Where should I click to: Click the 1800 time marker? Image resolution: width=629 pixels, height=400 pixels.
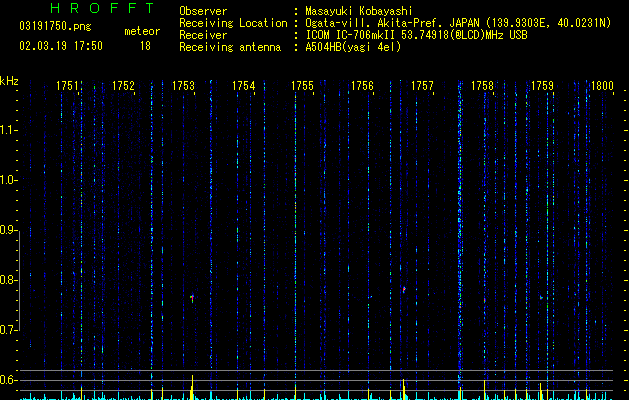(602, 86)
